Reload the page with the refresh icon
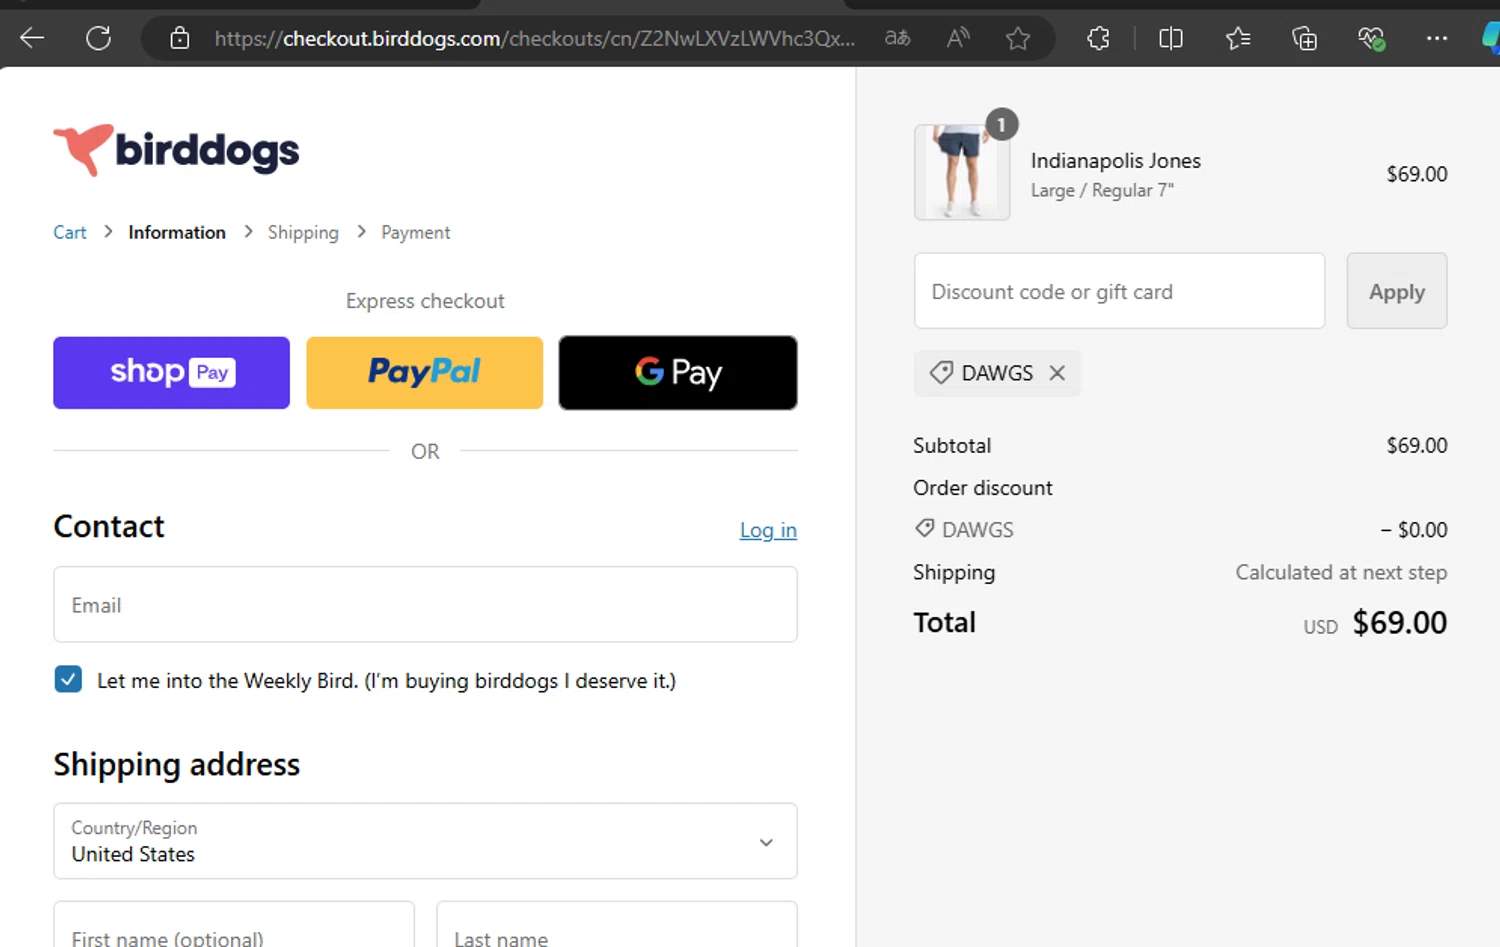1500x947 pixels. 98,38
